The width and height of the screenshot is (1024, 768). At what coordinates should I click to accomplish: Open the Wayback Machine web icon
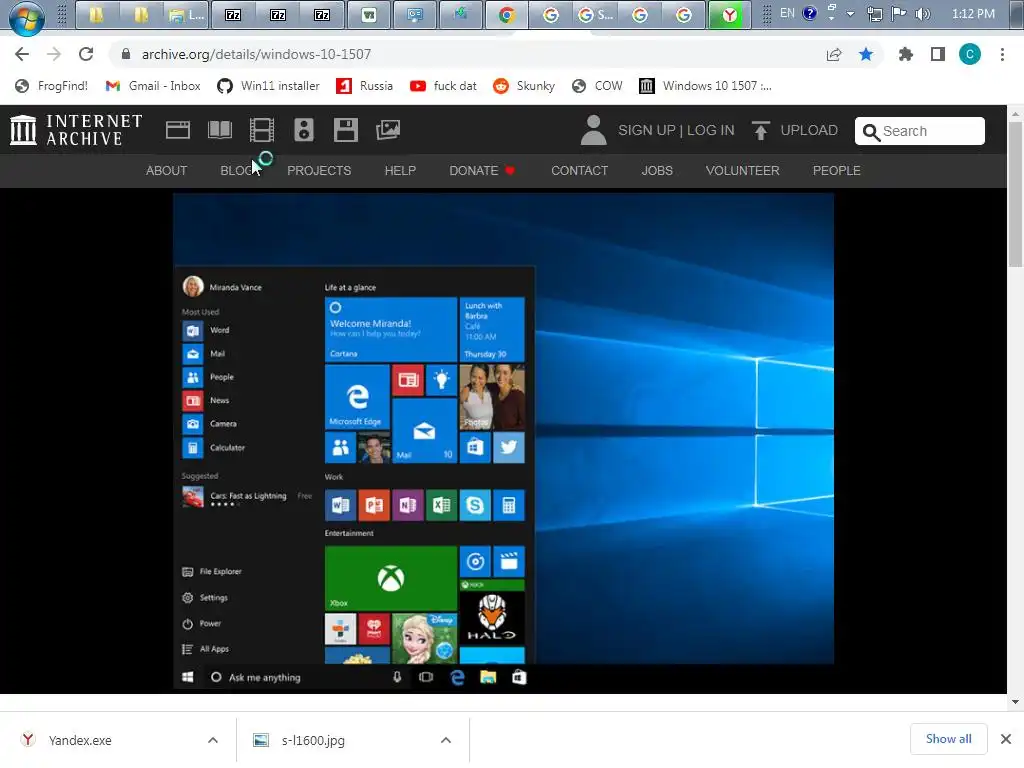[178, 130]
